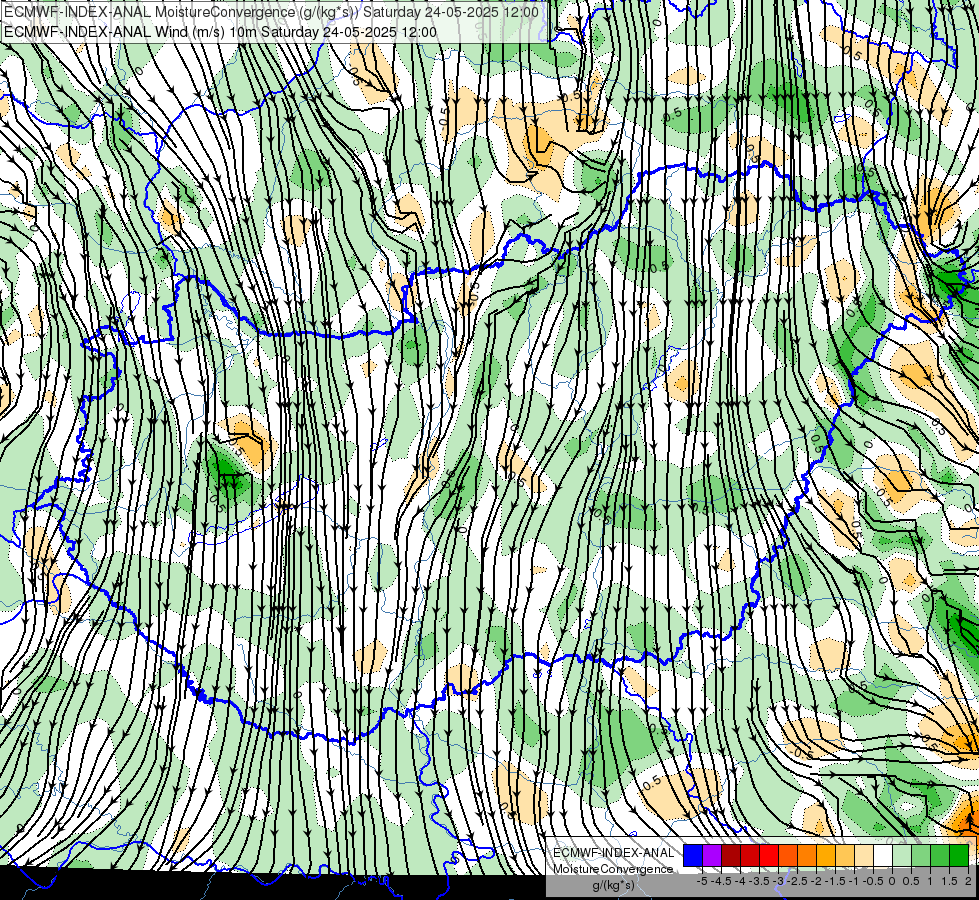Select the pale peach swatch between -1 and -0.5
Image resolution: width=979 pixels, height=900 pixels.
(x=864, y=855)
